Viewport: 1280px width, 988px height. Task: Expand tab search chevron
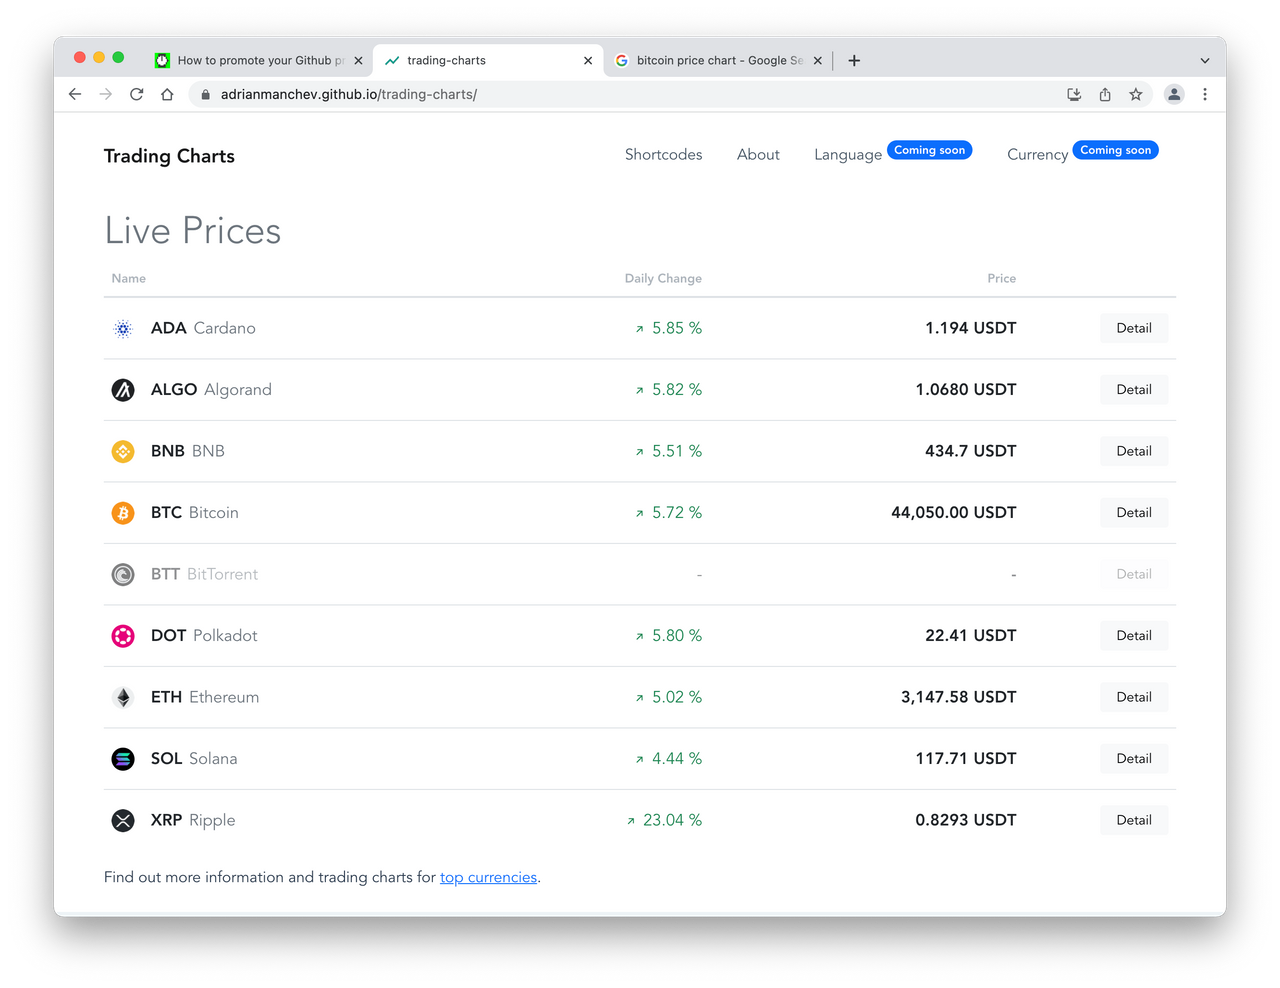pyautogui.click(x=1205, y=60)
